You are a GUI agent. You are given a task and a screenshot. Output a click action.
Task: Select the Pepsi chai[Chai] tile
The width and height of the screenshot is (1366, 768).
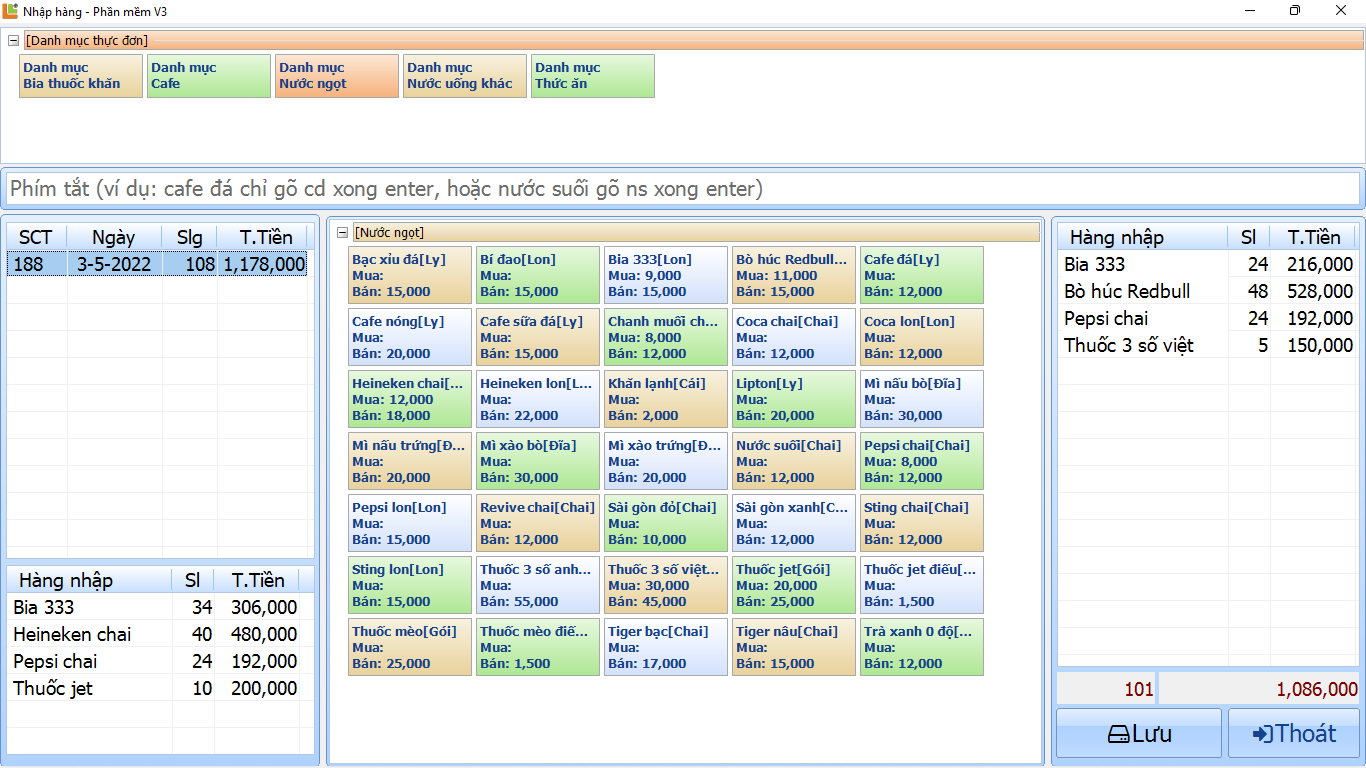pos(922,461)
